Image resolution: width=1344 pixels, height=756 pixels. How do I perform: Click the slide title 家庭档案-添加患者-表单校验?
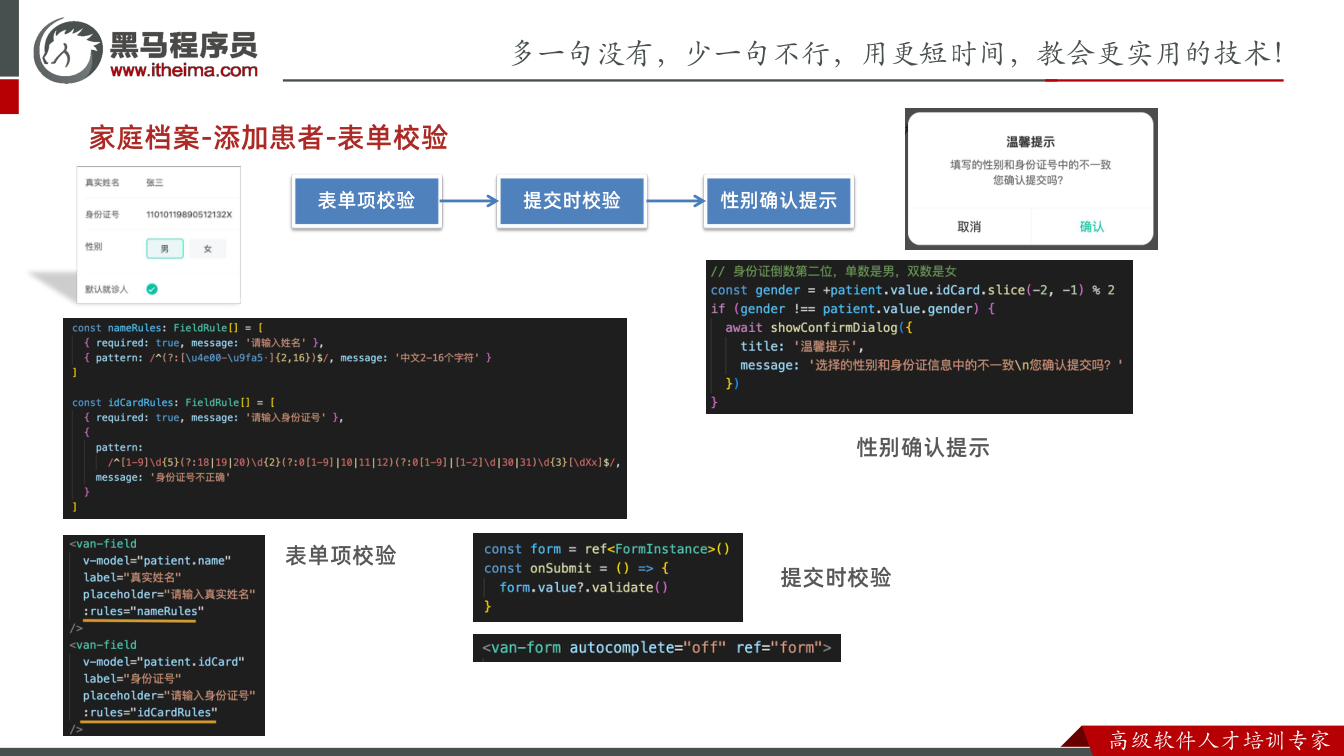pyautogui.click(x=268, y=138)
